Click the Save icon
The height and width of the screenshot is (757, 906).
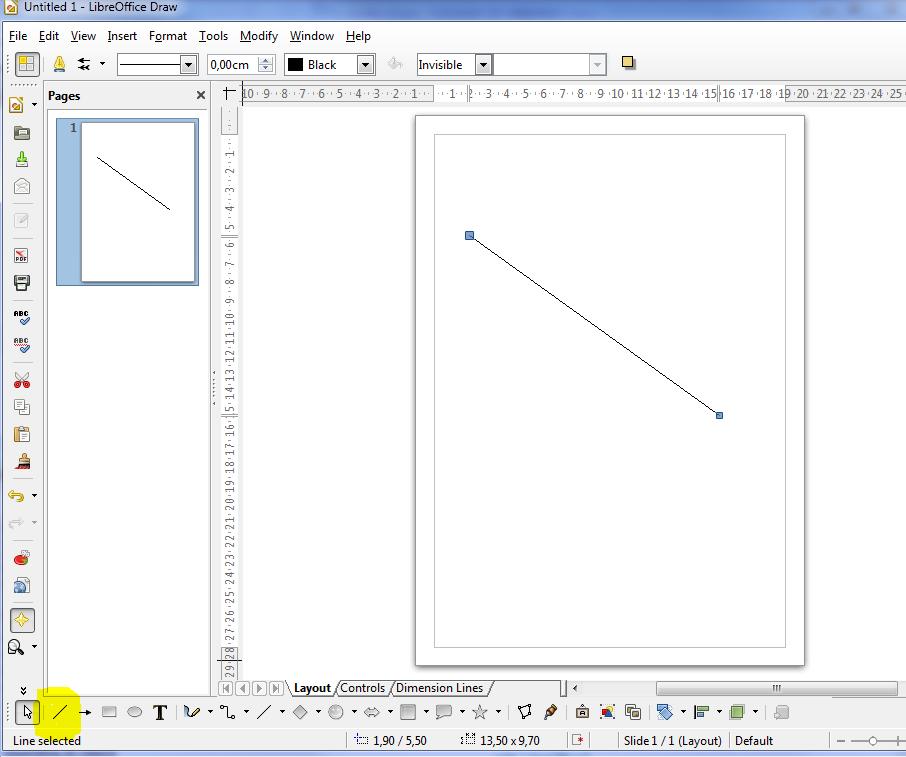[21, 159]
